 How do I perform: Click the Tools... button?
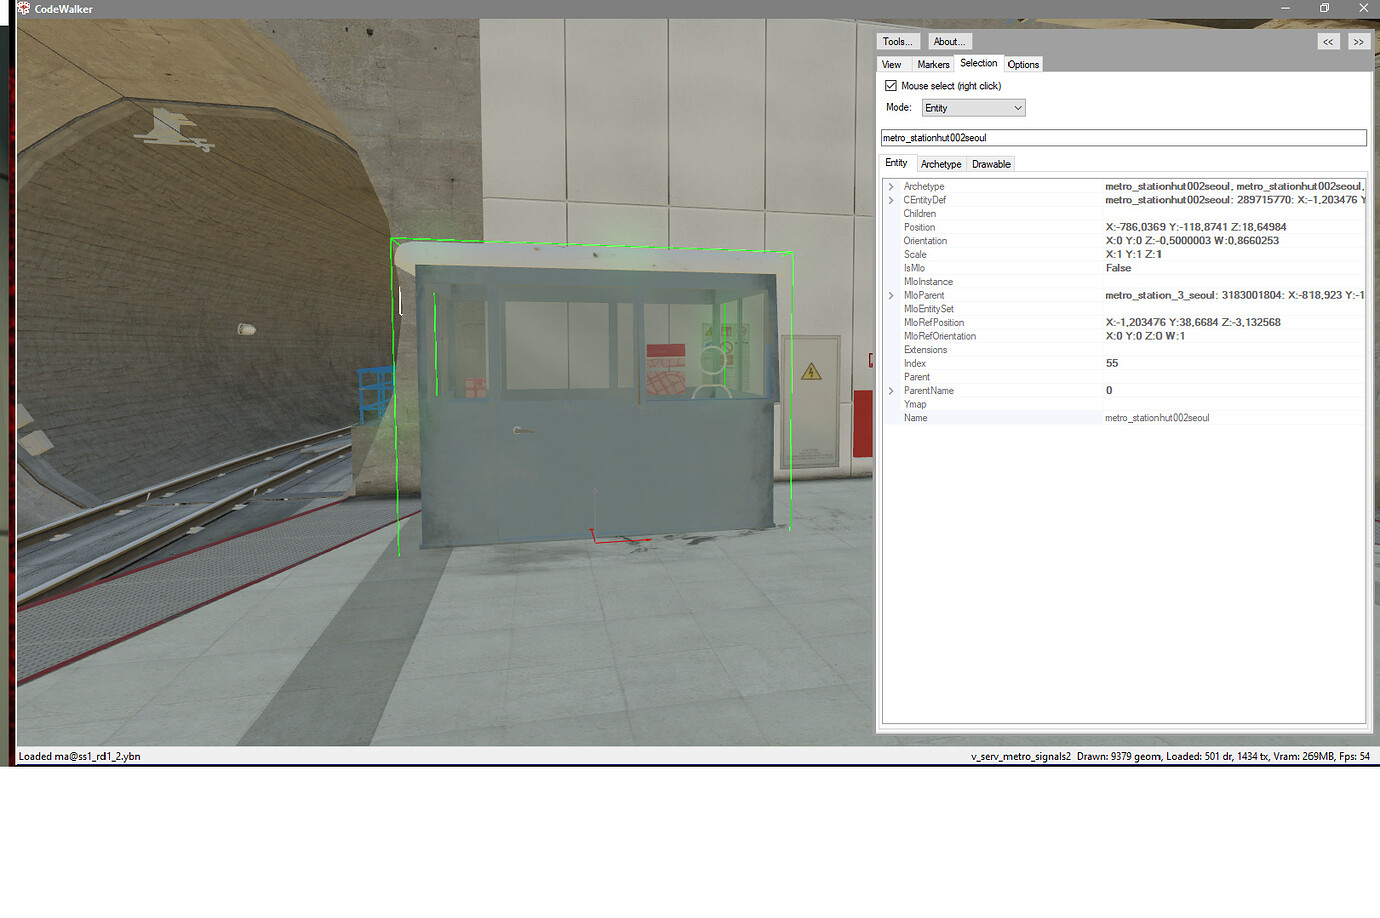tap(897, 41)
